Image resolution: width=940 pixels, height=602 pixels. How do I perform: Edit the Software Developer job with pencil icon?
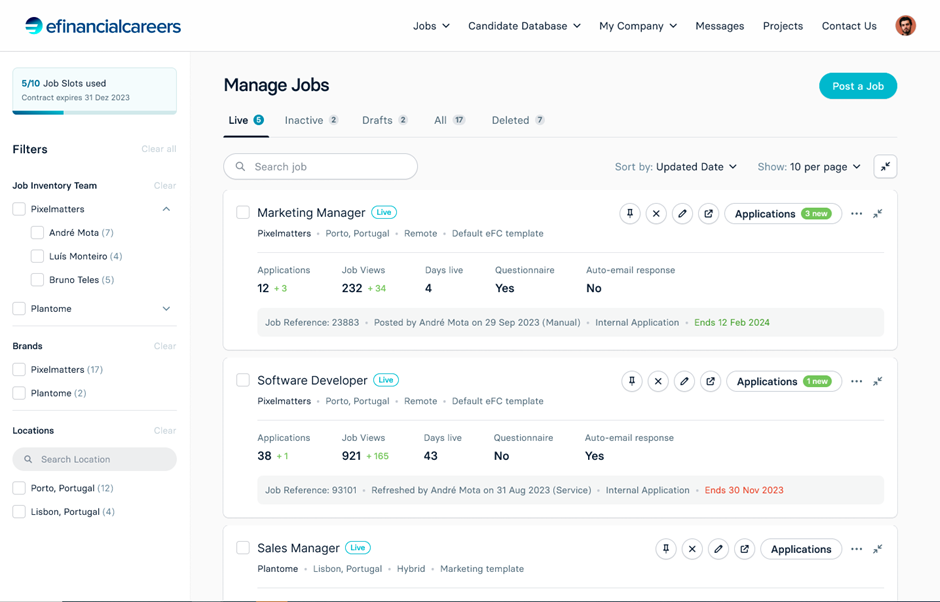684,381
